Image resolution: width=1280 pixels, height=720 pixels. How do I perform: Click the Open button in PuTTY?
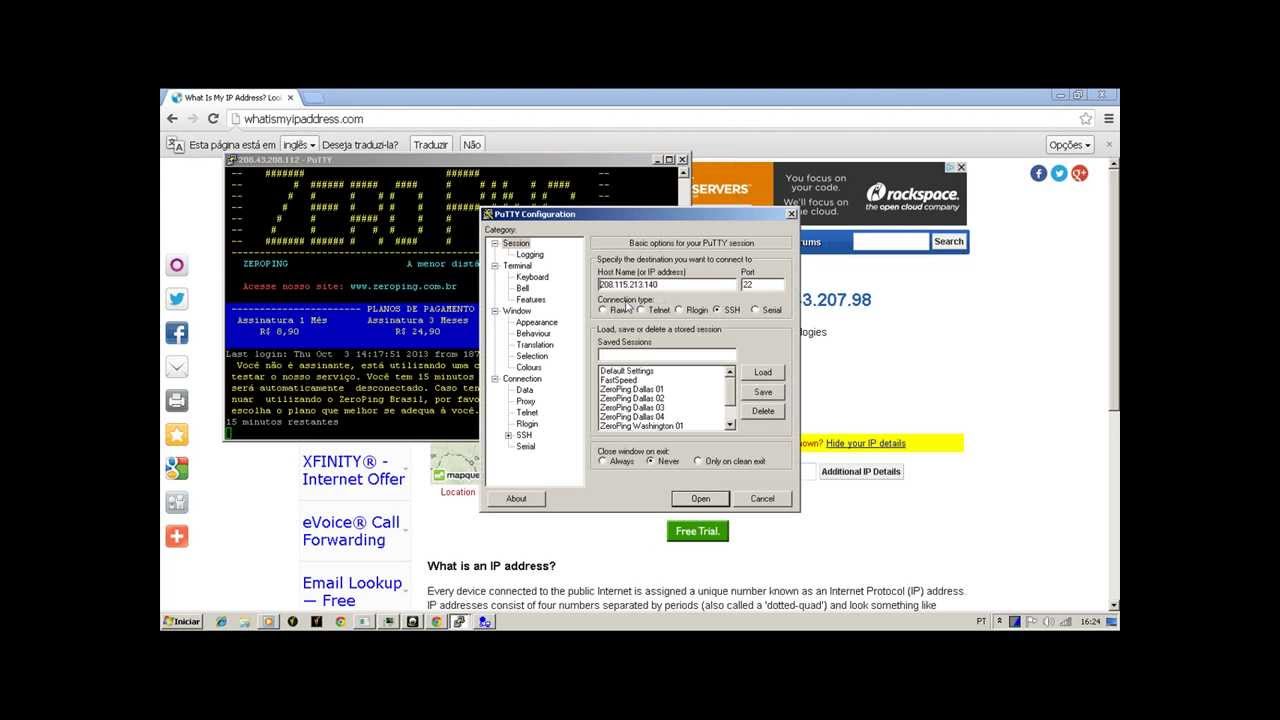(700, 498)
